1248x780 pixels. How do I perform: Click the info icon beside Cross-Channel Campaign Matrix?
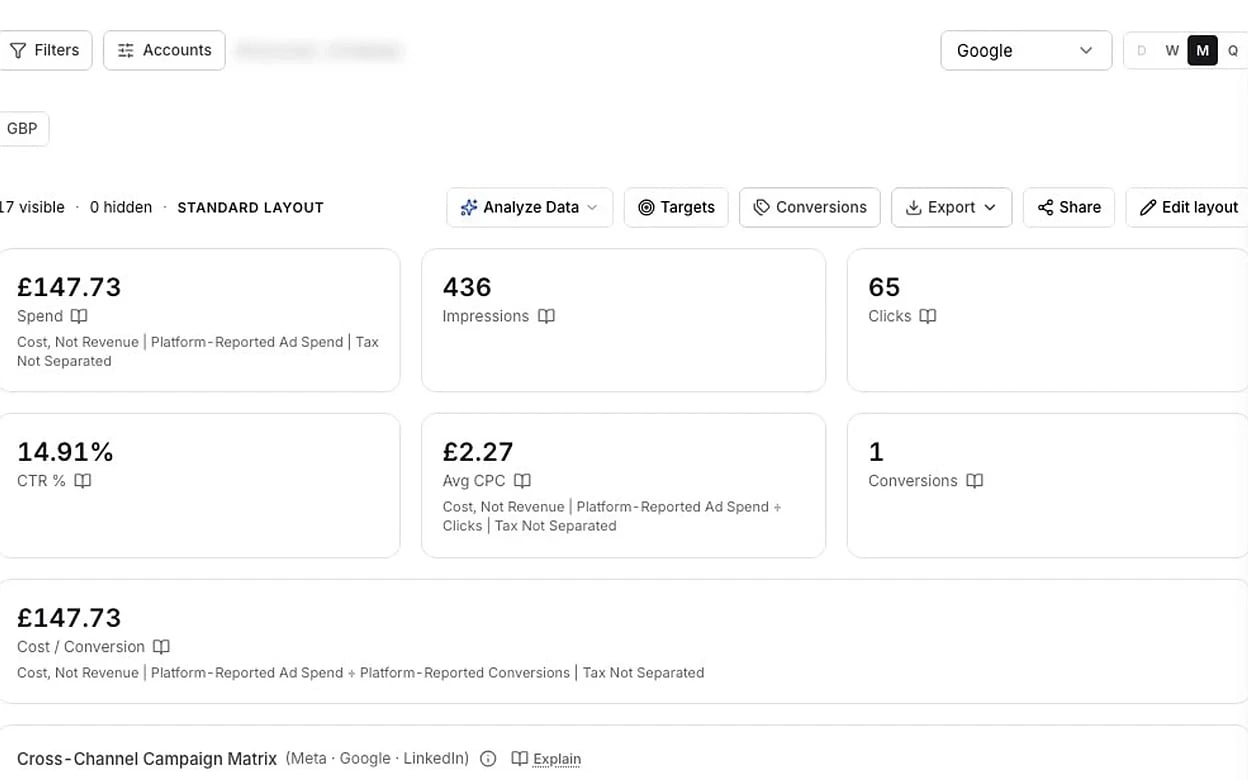click(488, 758)
